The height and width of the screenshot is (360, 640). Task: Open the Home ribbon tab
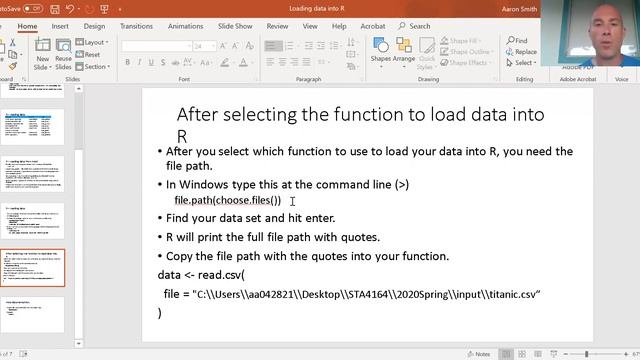pos(27,26)
